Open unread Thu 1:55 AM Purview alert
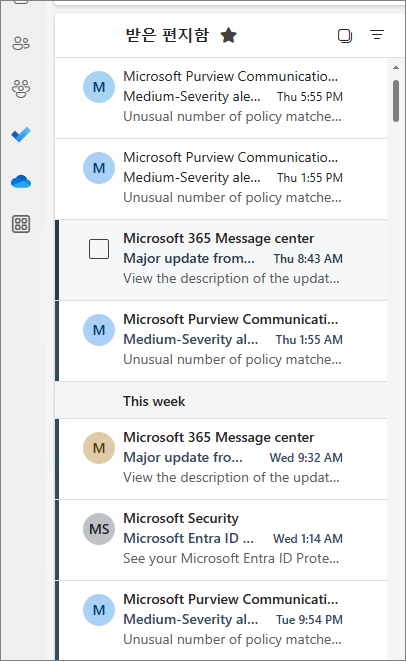 coord(221,341)
